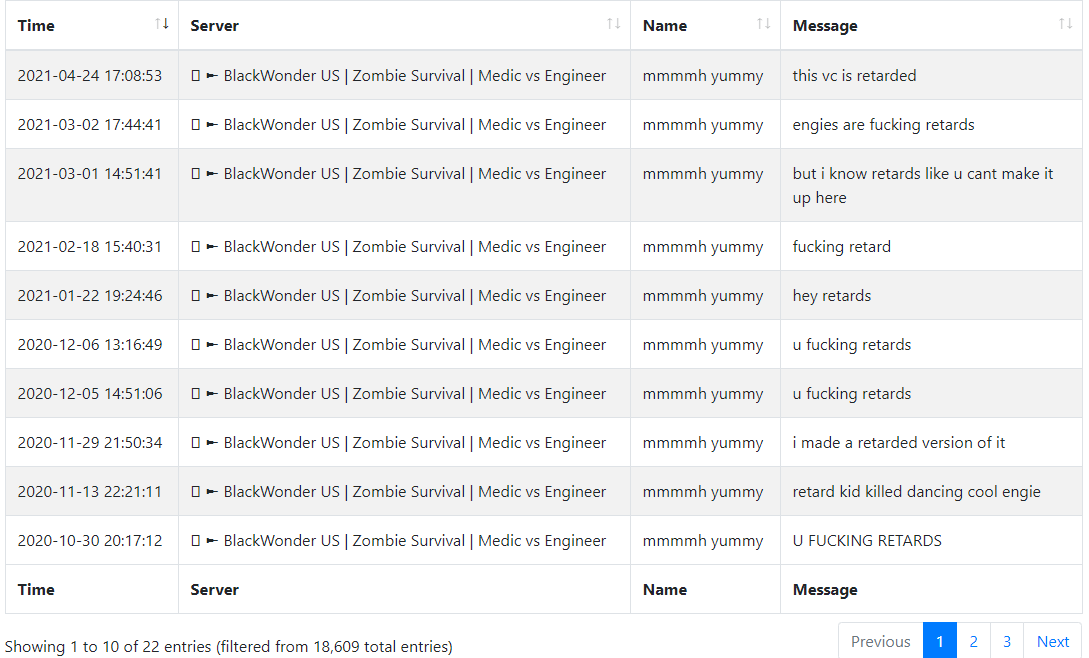This screenshot has height=658, width=1089.
Task: Sort table by Time column arrows
Action: click(162, 24)
